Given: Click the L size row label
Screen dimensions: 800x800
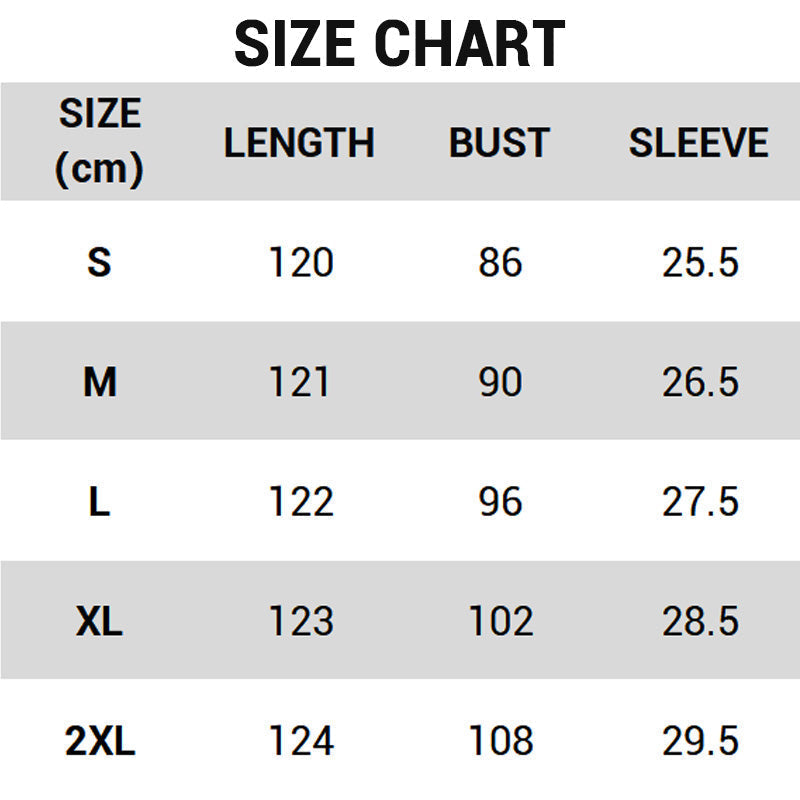Looking at the screenshot, I should (99, 502).
